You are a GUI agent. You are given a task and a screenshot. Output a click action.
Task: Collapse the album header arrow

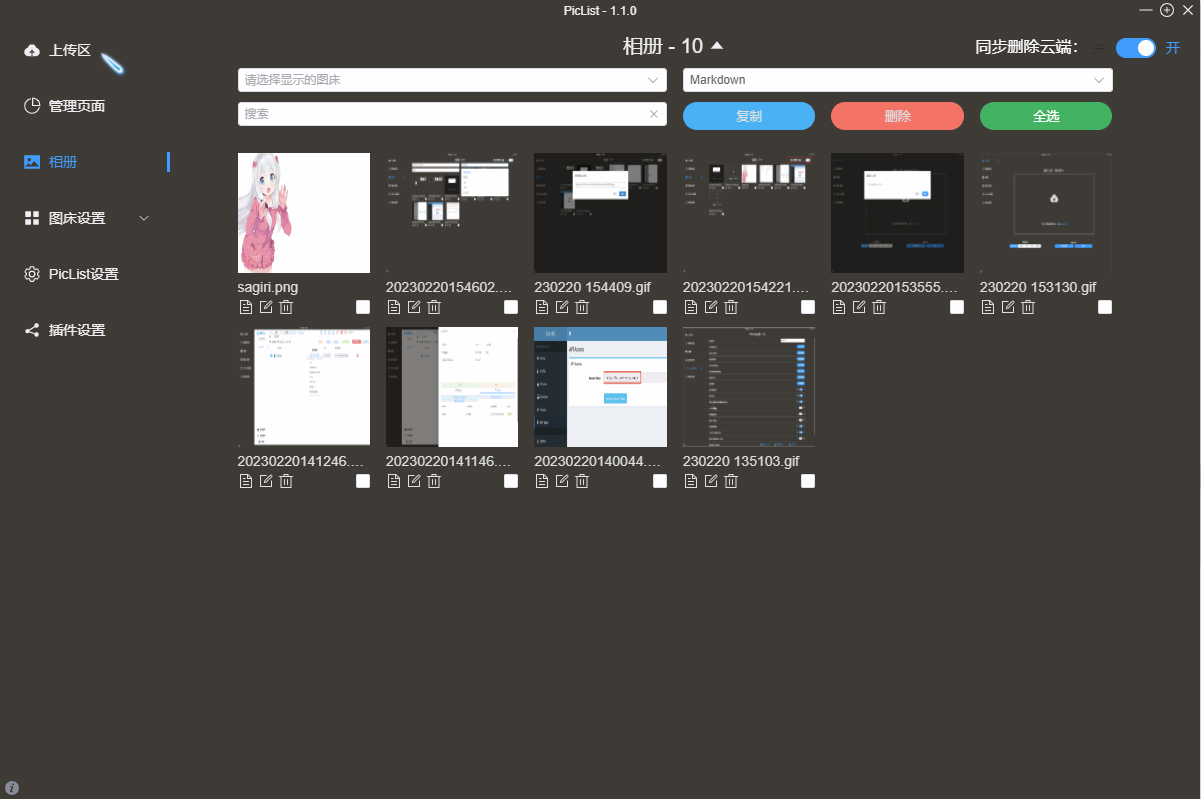click(717, 46)
